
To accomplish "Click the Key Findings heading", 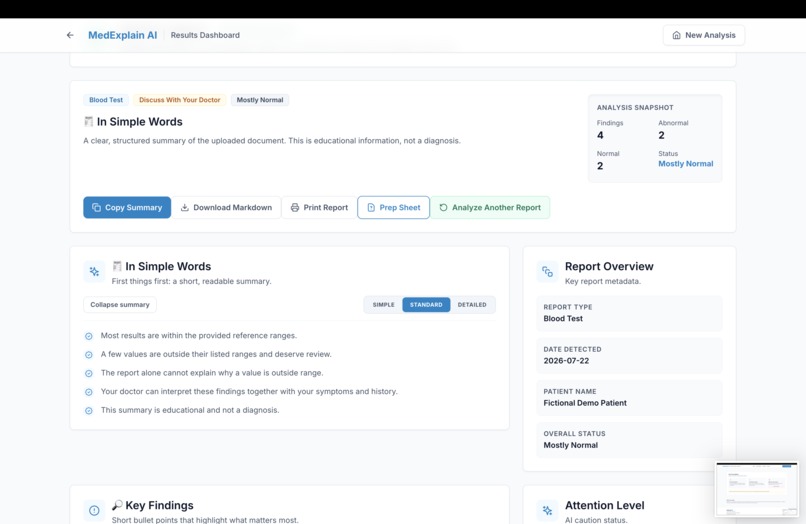I will pos(159,505).
